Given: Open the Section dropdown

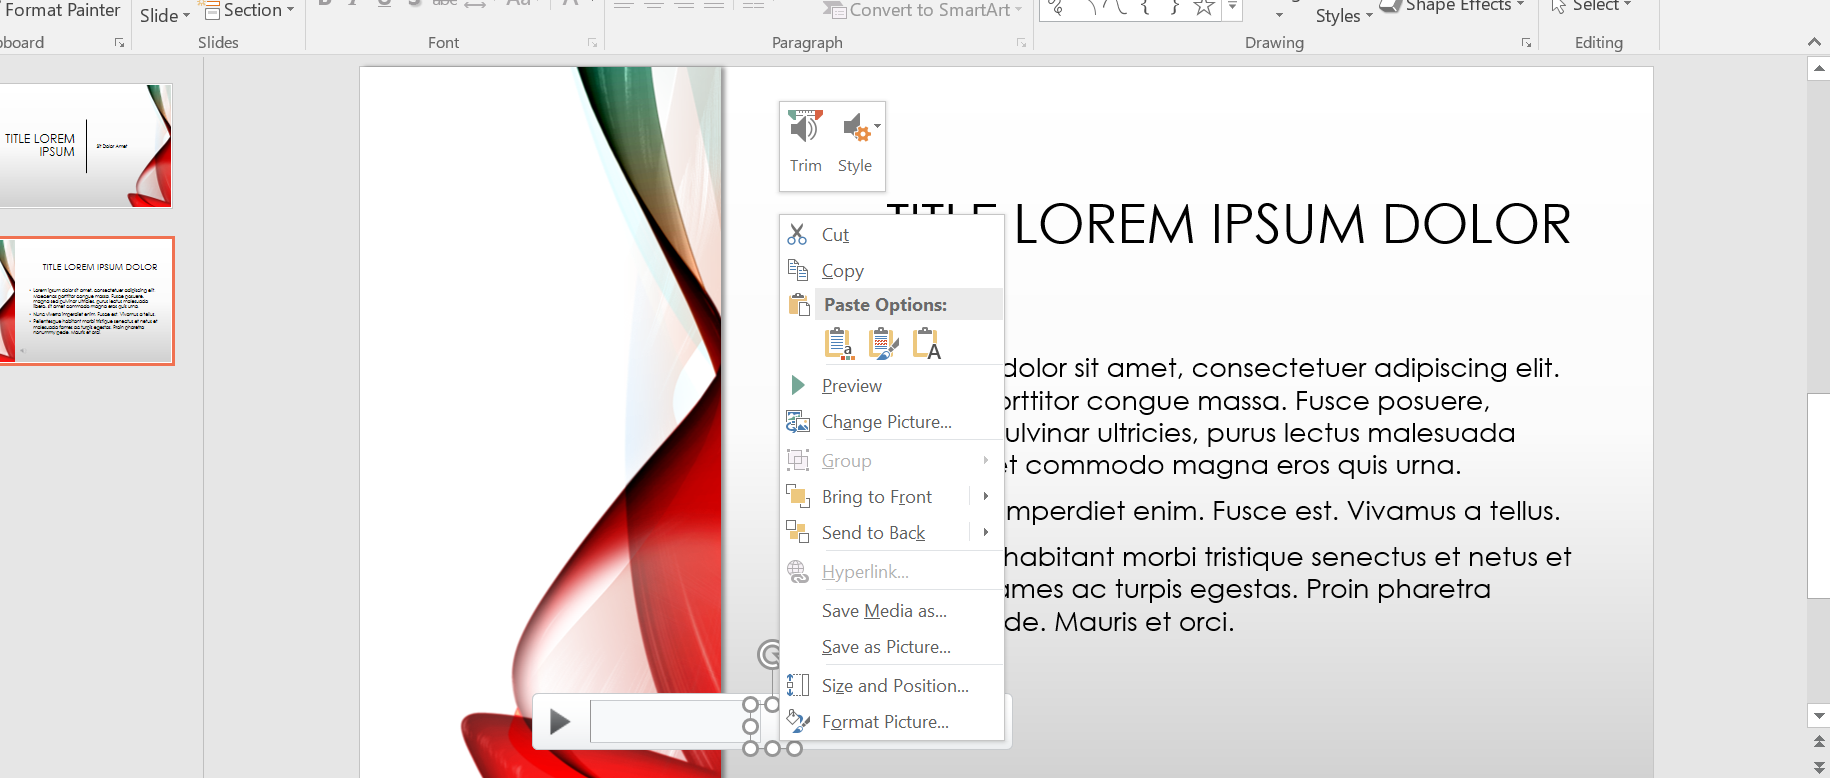Looking at the screenshot, I should 250,10.
